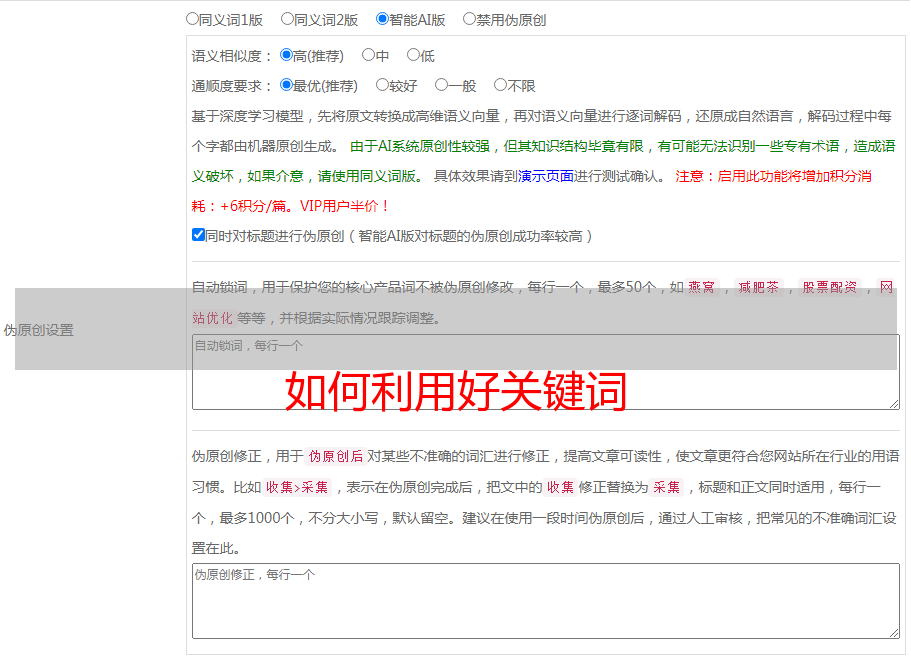Click the 通顺度要求 label
The height and width of the screenshot is (658, 911).
coord(231,87)
